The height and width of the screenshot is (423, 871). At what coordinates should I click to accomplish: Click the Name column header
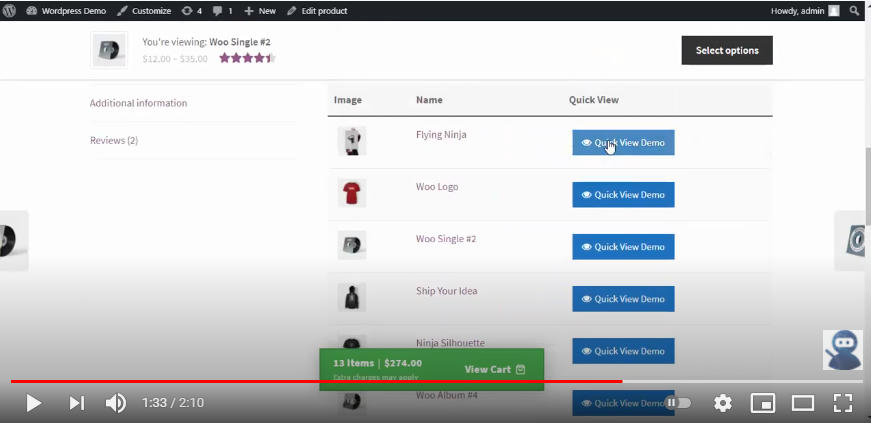coord(429,100)
